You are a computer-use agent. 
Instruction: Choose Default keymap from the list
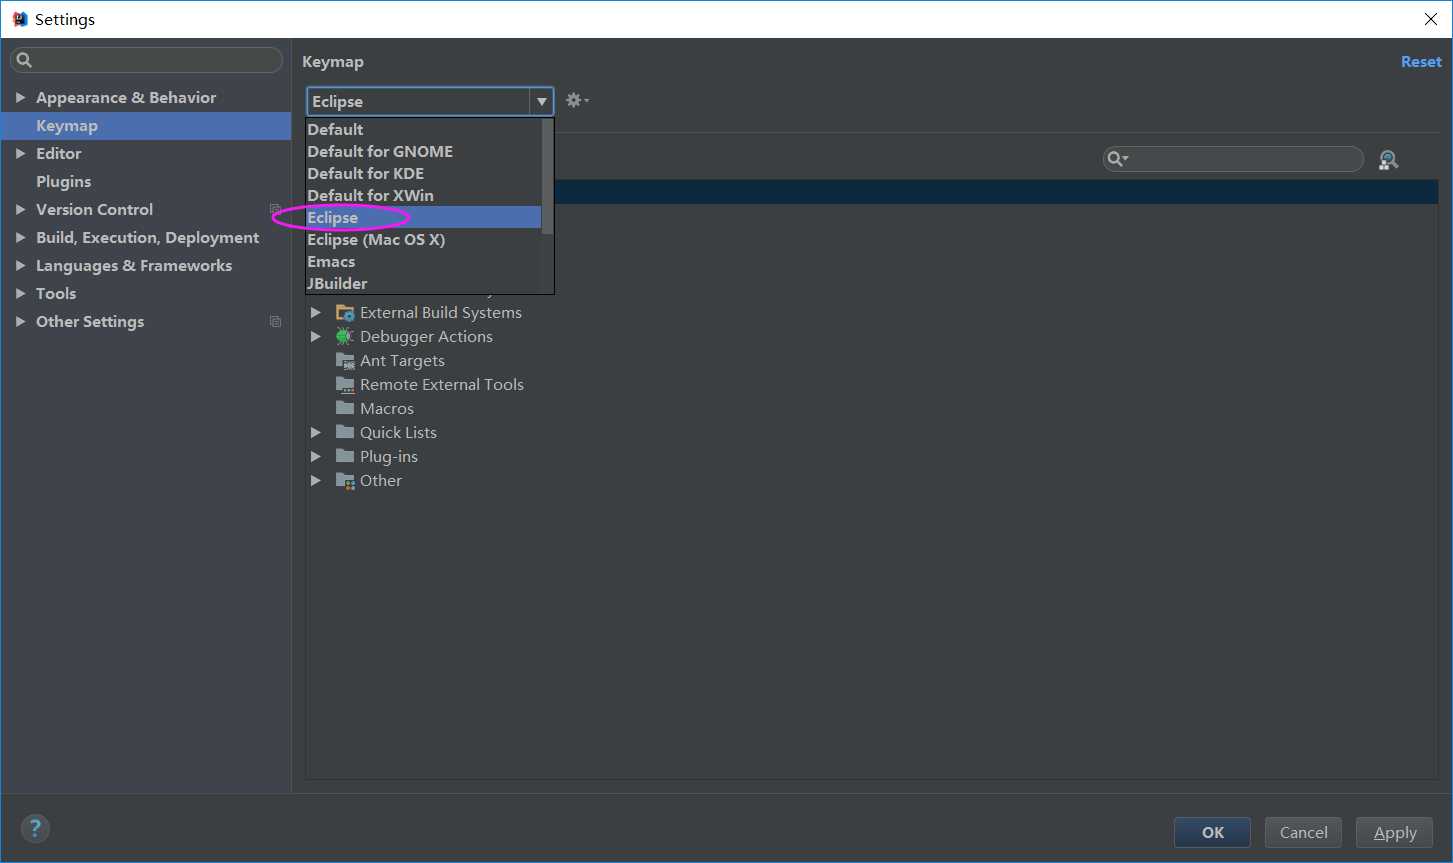tap(424, 130)
